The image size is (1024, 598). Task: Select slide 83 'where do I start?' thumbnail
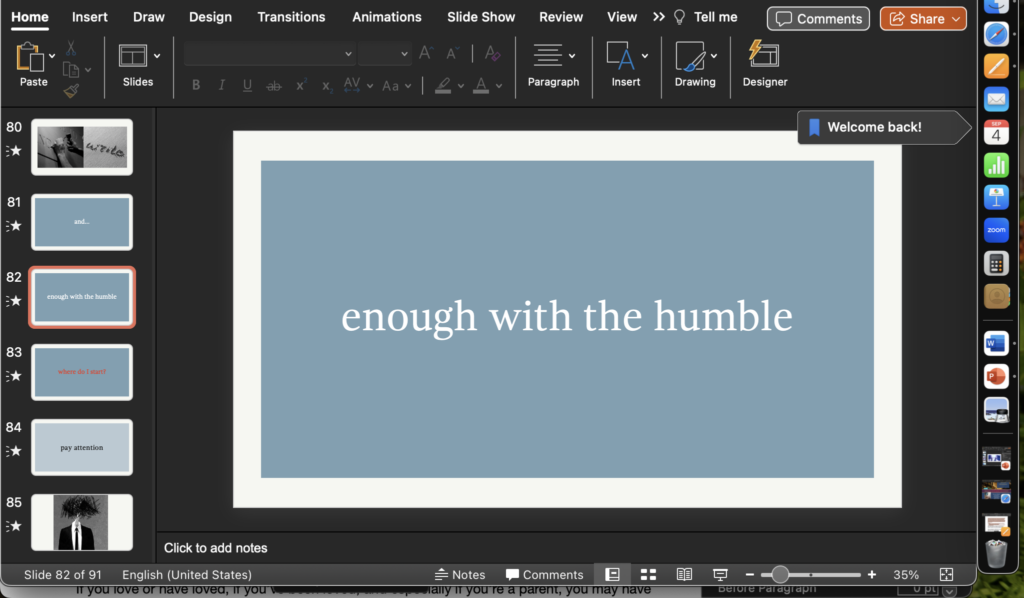(x=82, y=372)
